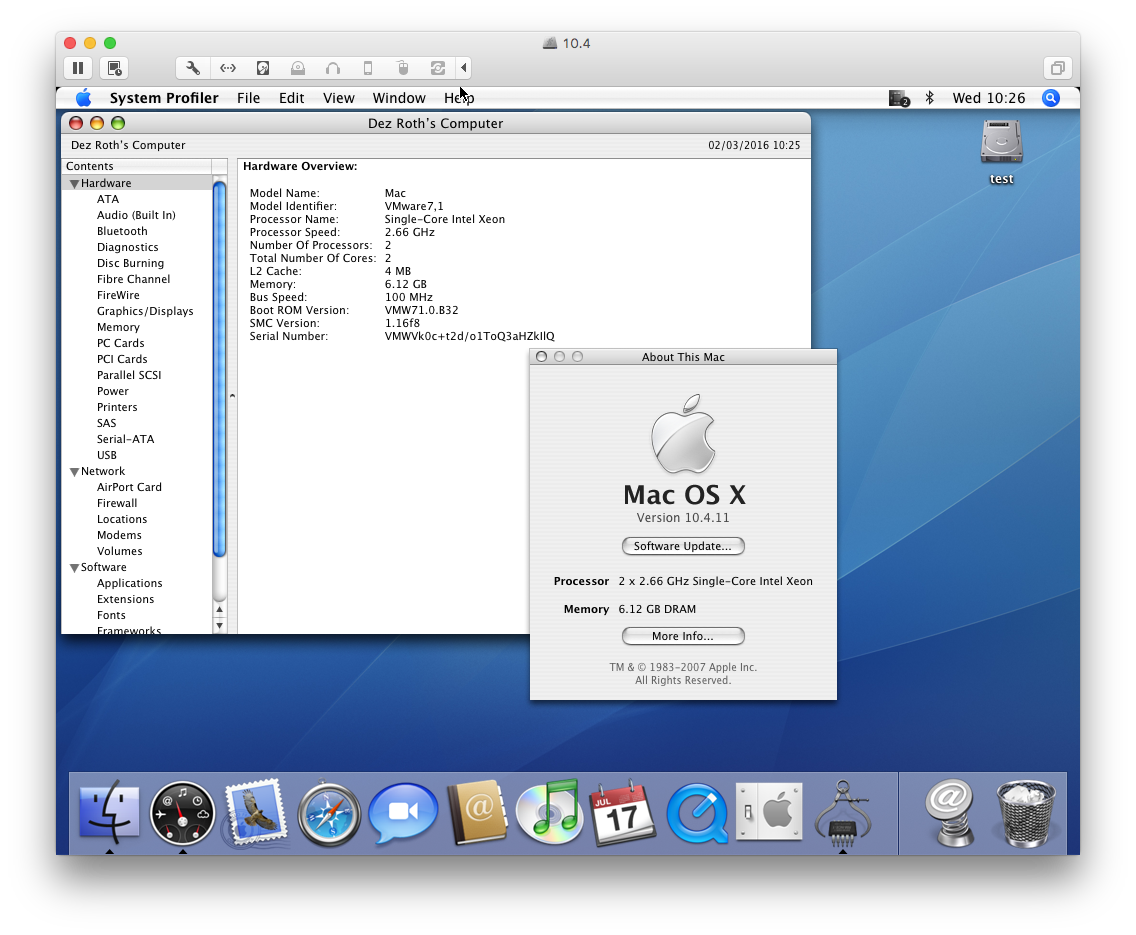Open VM settings wrench icon
This screenshot has width=1136, height=935.
(193, 68)
